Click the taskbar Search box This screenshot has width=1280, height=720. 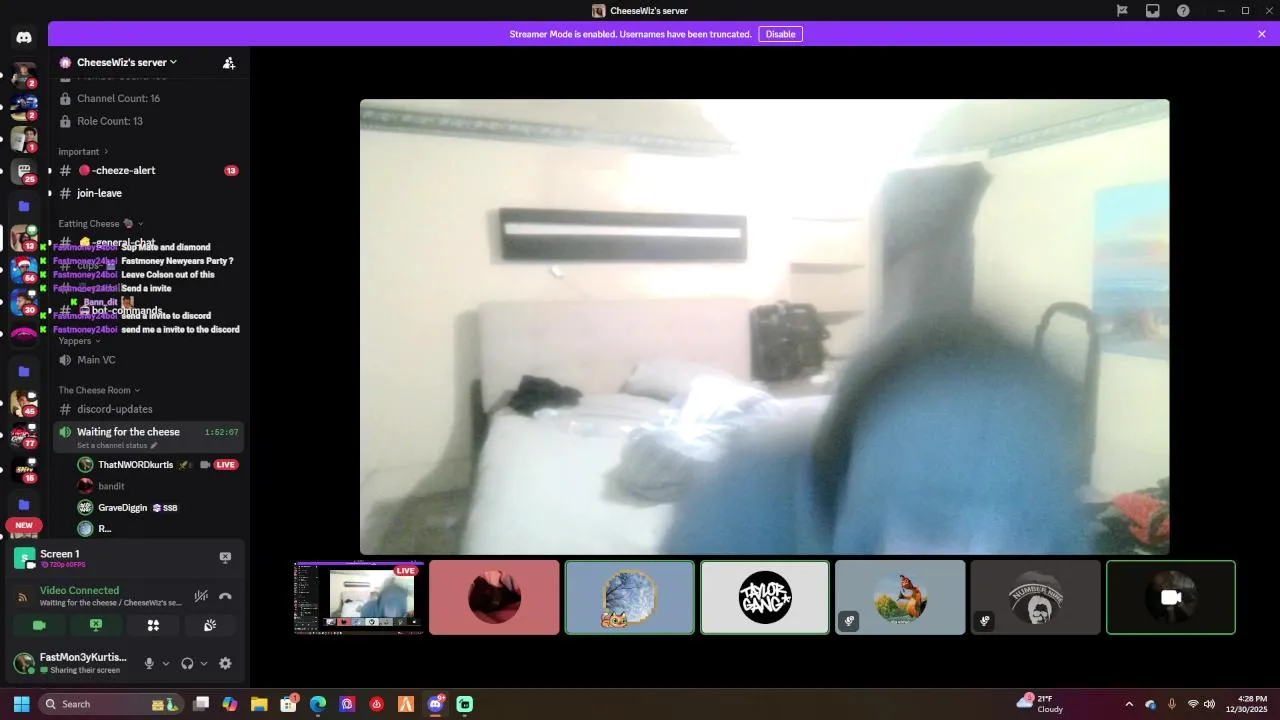coord(112,704)
